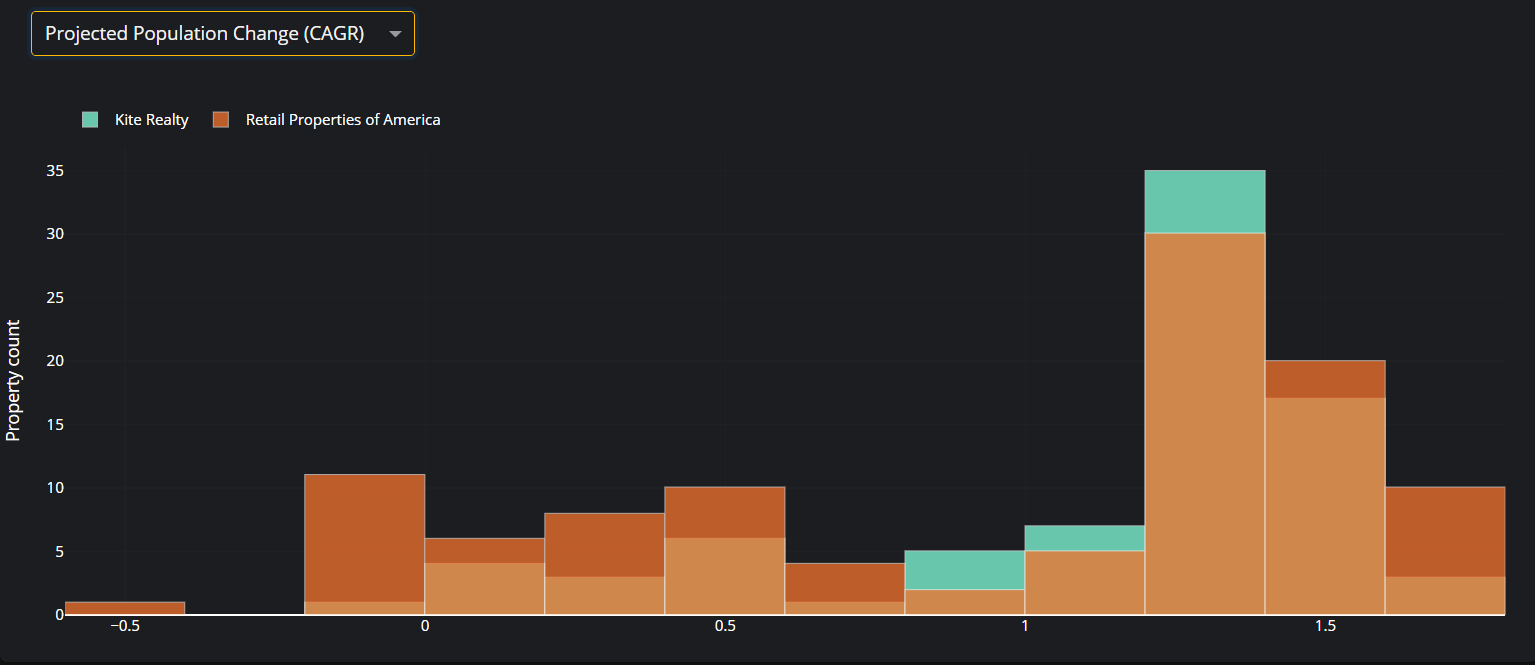Click the bar reaching 7 right of 1

[x=1085, y=569]
